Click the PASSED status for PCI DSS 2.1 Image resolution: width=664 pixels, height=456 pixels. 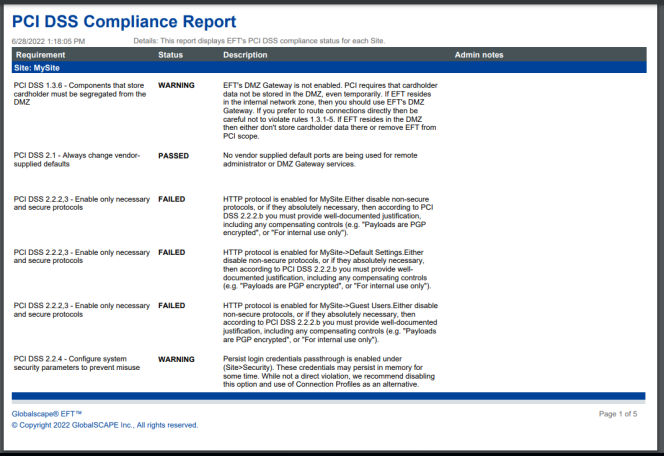173,156
